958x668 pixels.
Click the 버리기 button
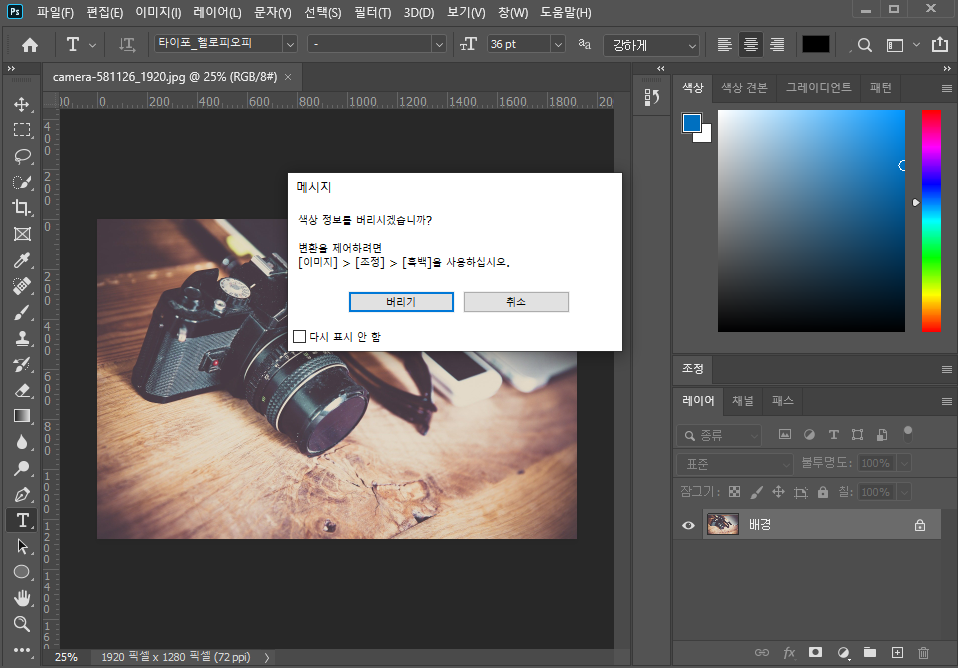pos(401,302)
